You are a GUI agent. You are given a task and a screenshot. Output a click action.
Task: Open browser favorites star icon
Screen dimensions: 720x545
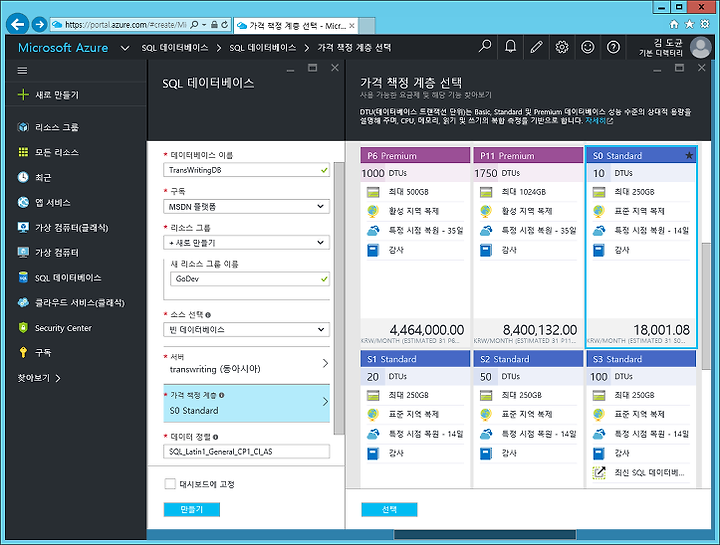689,24
